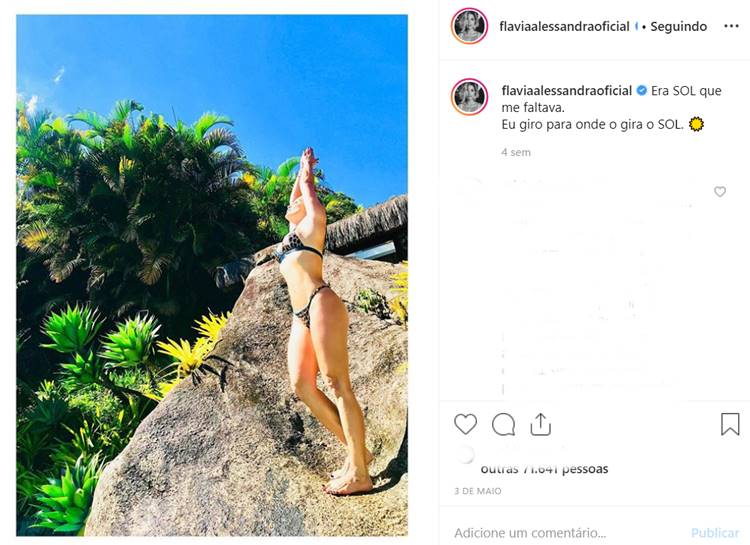This screenshot has height=545, width=750.
Task: Toggle the Seguindo follow status
Action: tap(678, 27)
